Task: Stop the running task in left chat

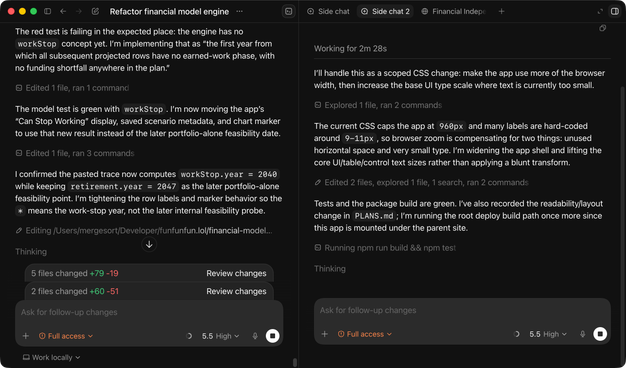Action: [273, 336]
